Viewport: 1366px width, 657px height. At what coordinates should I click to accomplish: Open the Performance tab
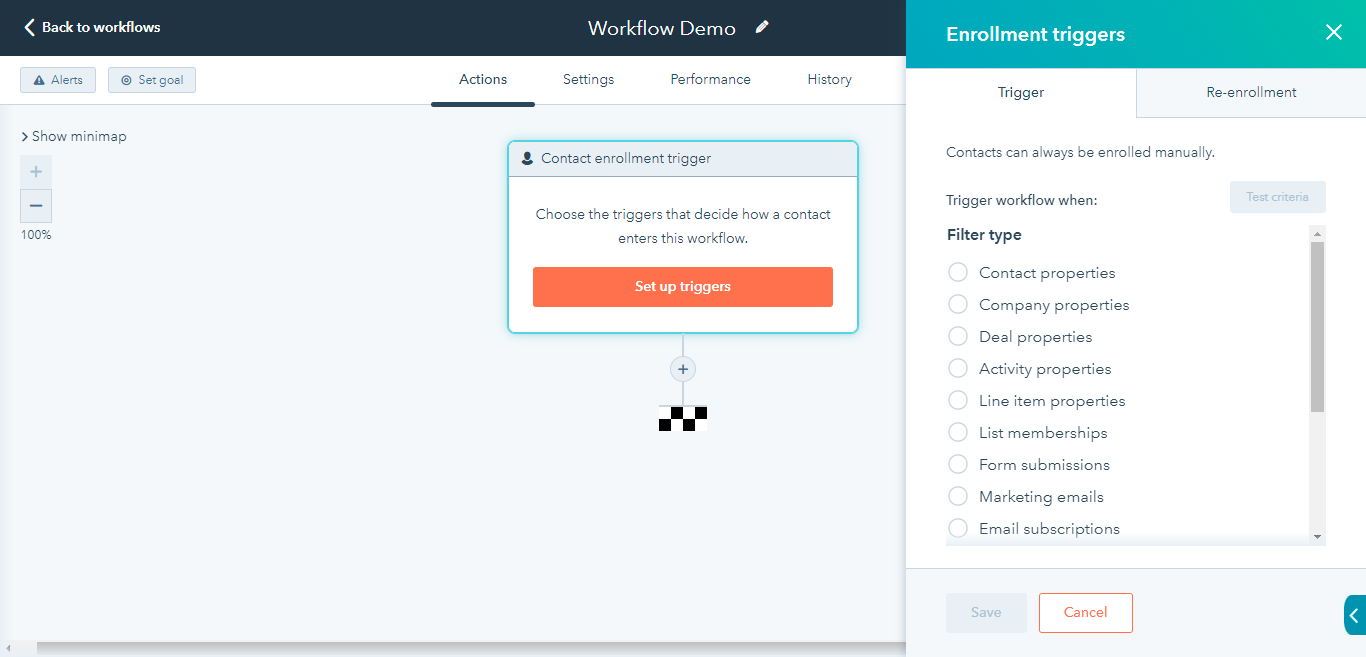point(710,79)
